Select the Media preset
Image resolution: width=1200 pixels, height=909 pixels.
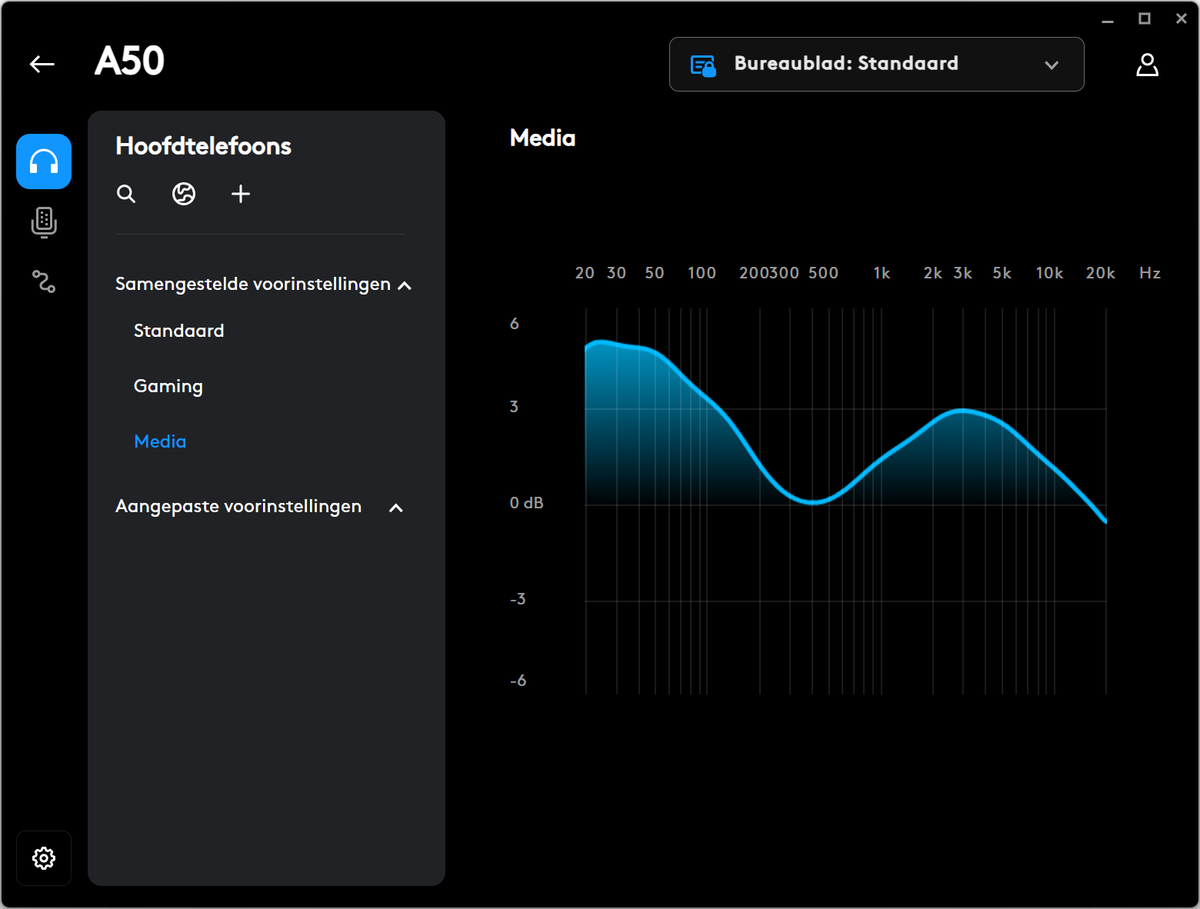click(x=160, y=441)
